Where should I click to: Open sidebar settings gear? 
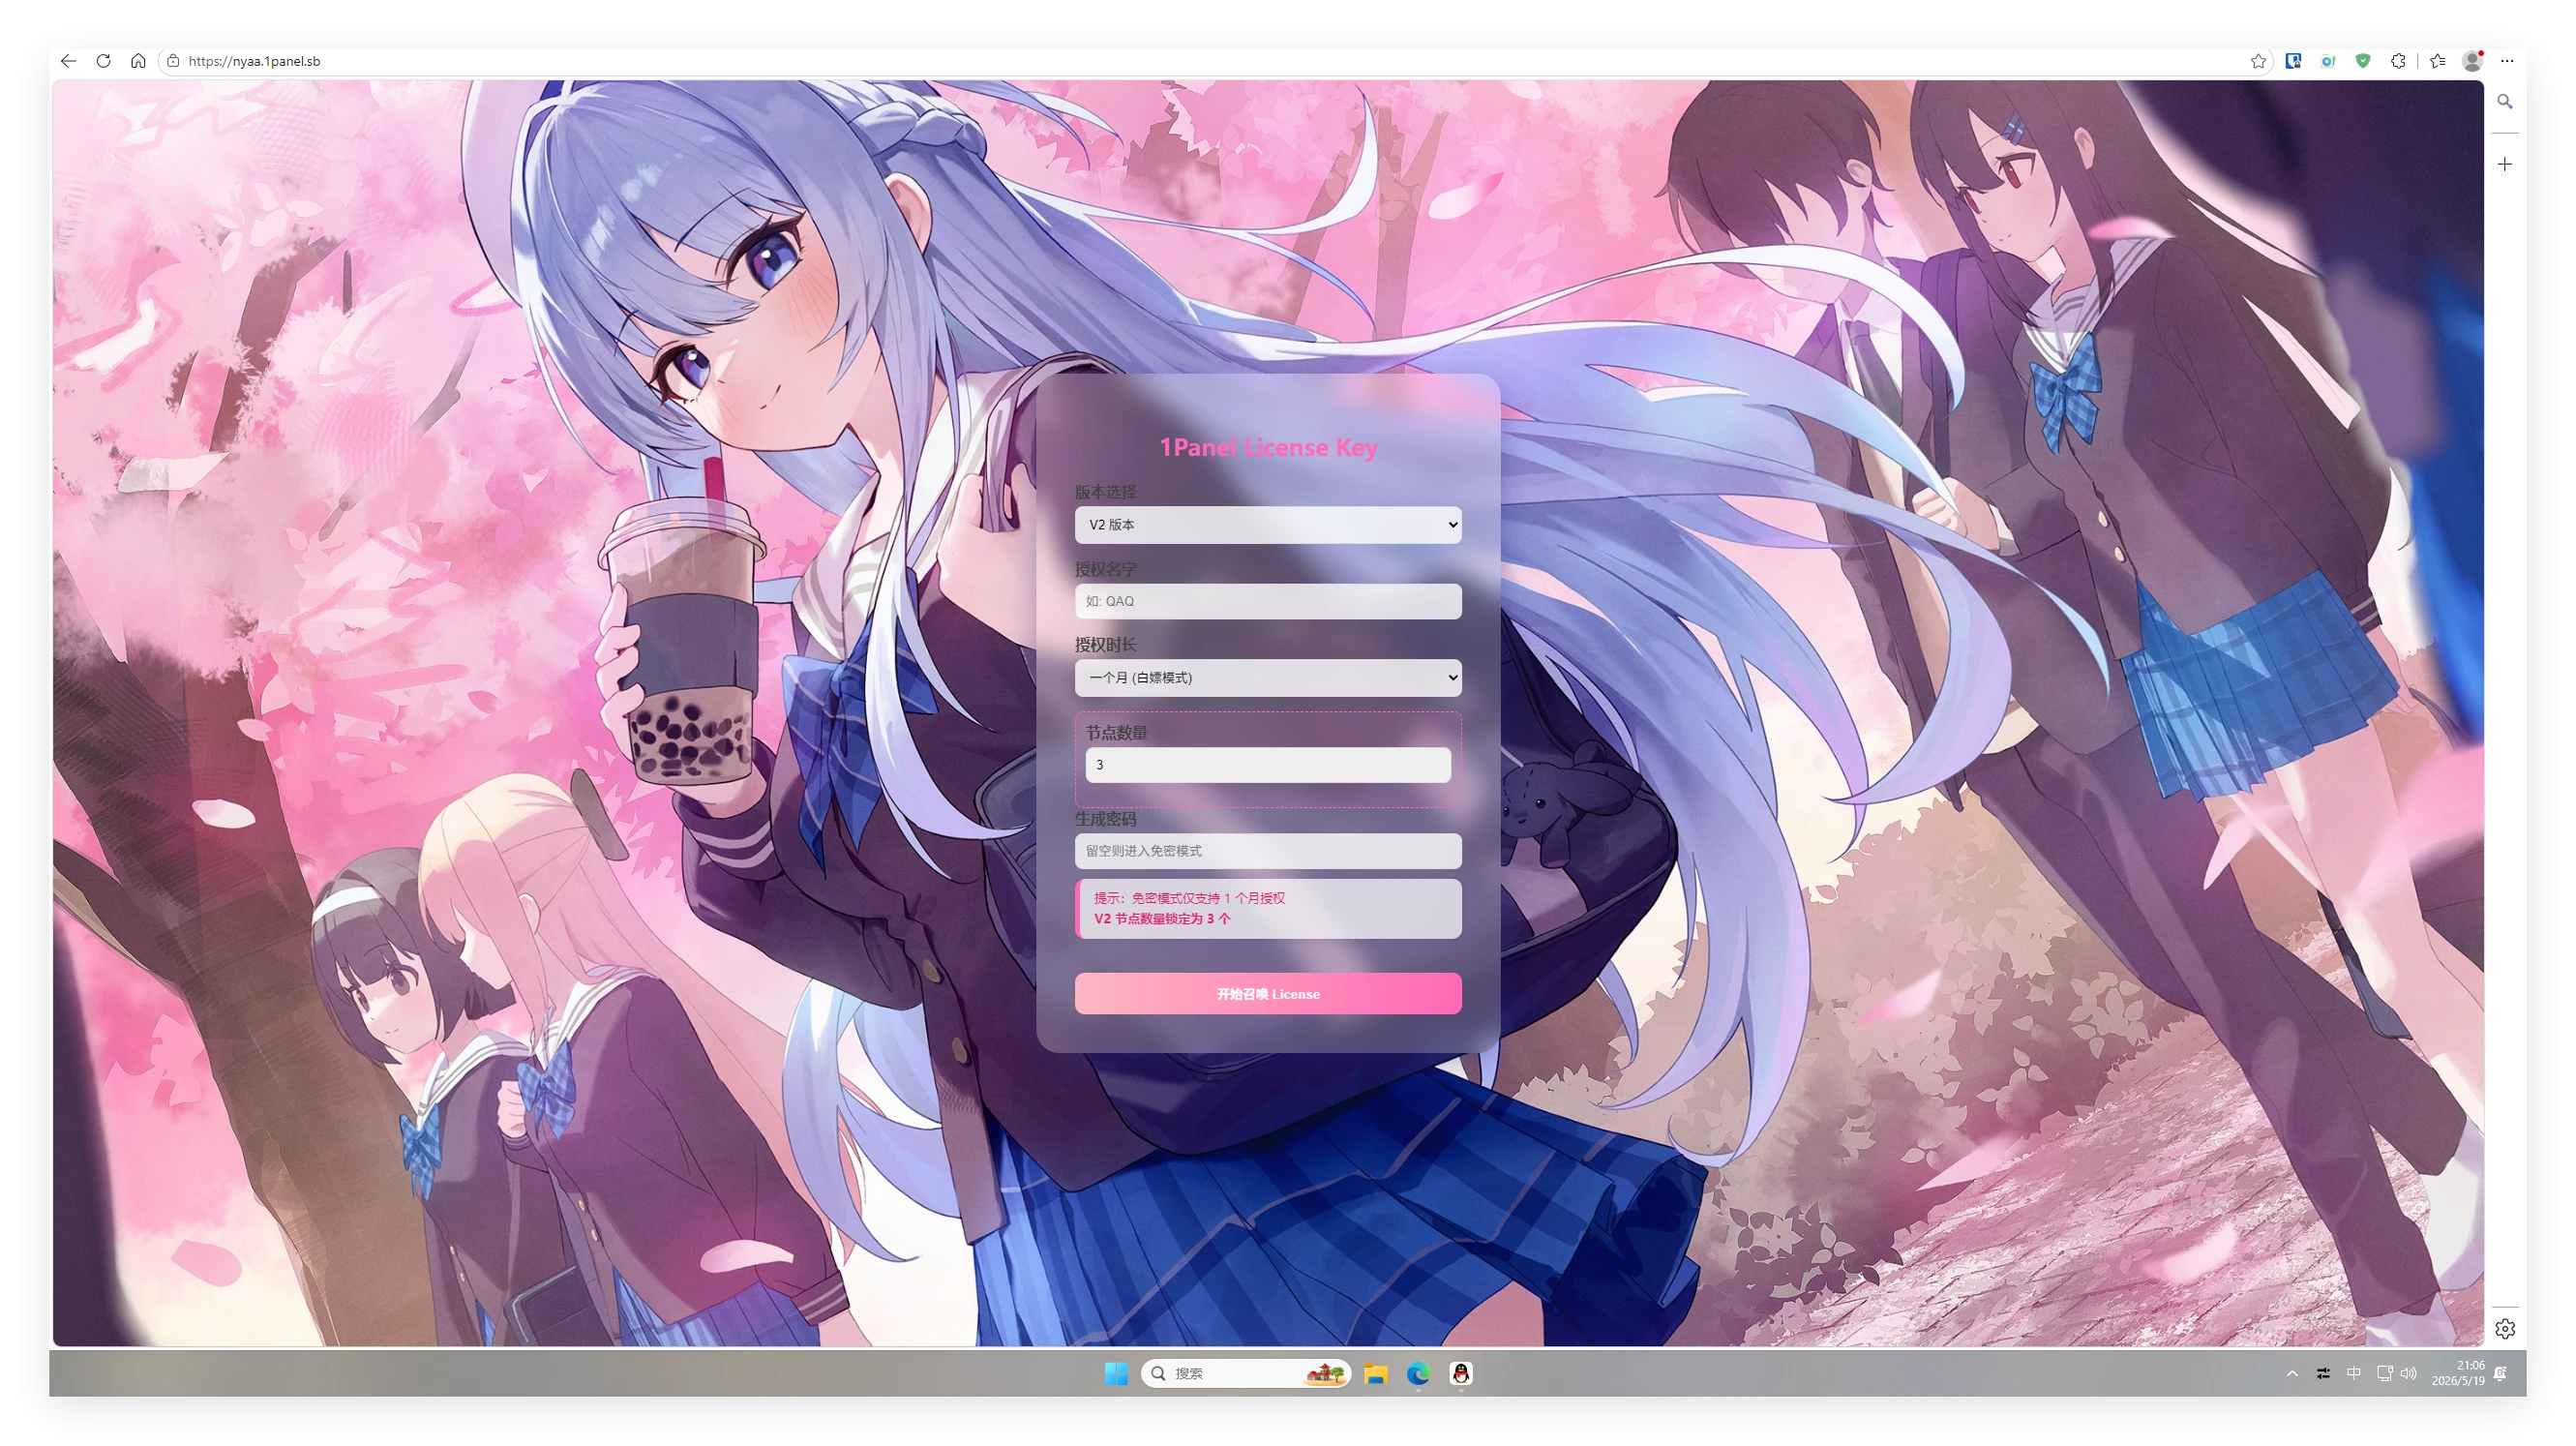(x=2505, y=1328)
